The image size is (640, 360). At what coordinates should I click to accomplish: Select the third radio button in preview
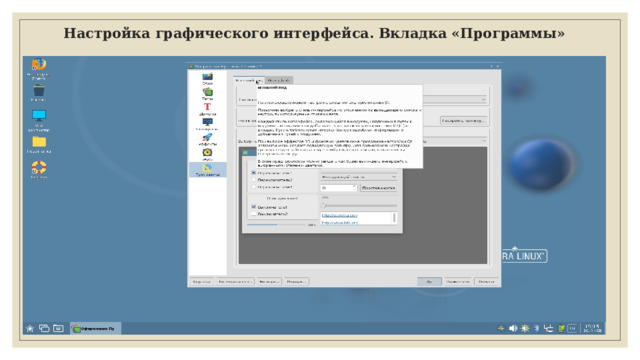(x=253, y=187)
